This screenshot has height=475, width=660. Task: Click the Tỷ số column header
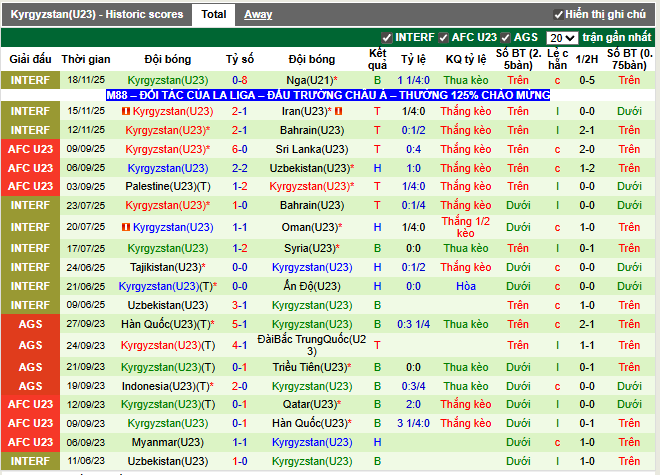[x=240, y=59]
